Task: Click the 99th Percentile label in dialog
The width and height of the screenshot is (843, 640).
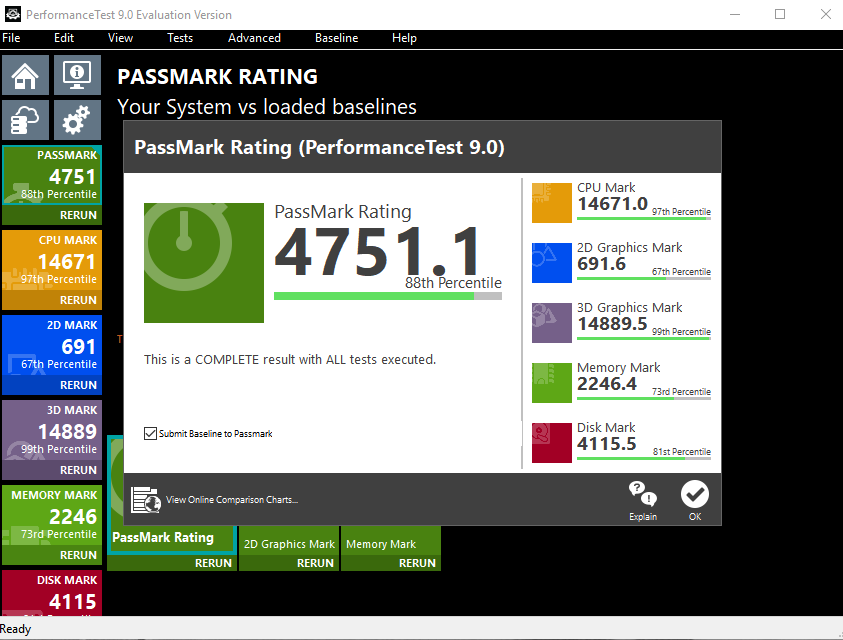Action: click(x=681, y=332)
